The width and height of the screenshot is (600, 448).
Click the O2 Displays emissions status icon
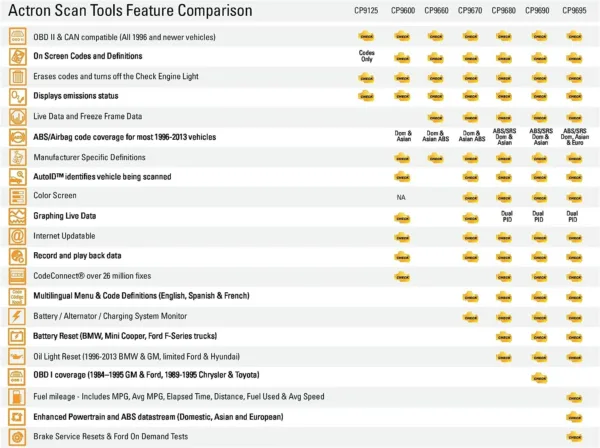click(x=18, y=97)
